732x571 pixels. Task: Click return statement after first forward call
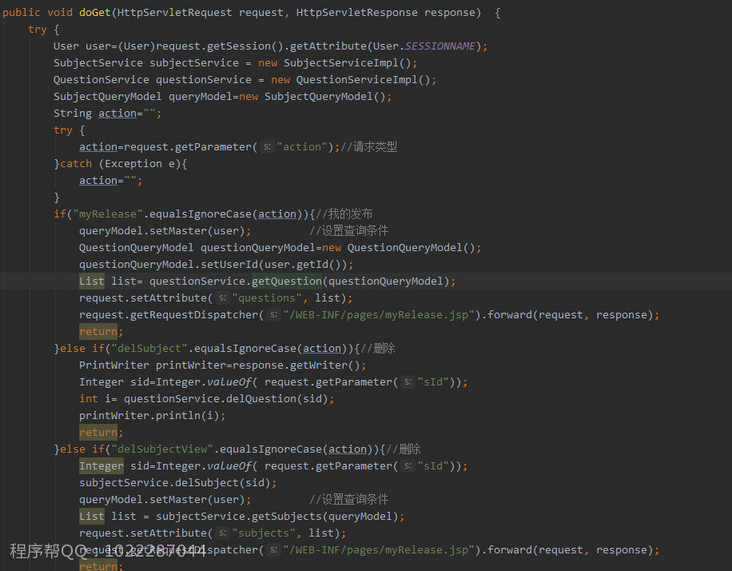(x=101, y=332)
